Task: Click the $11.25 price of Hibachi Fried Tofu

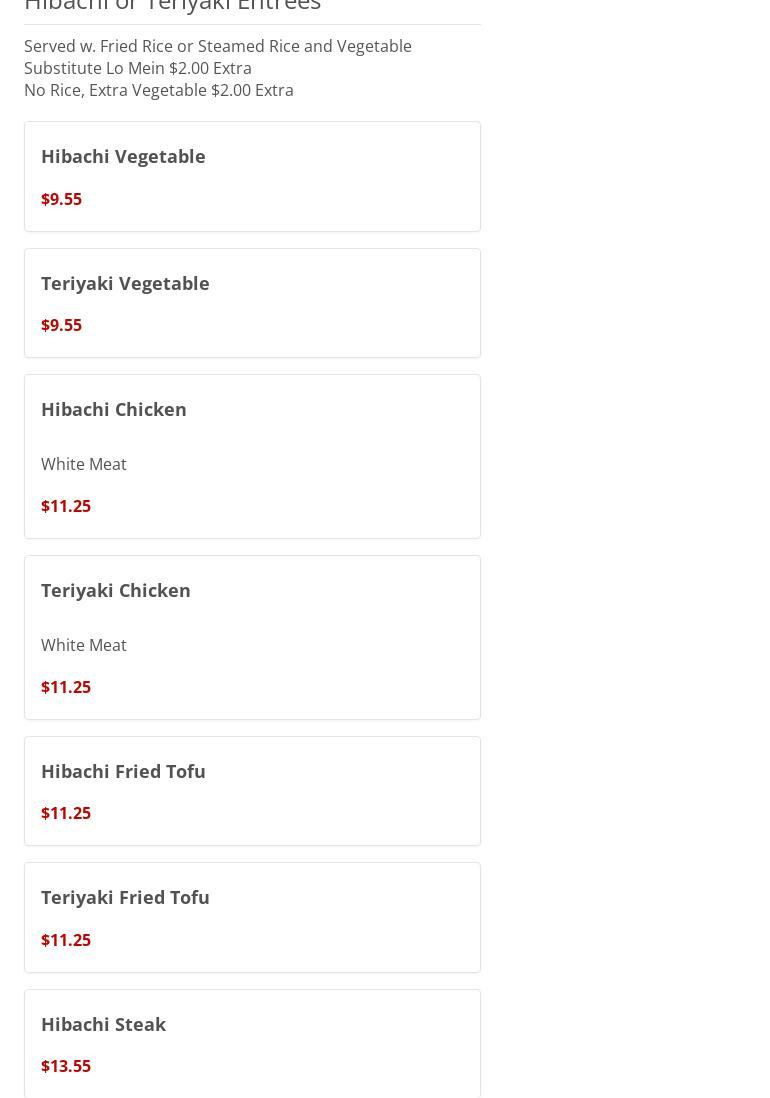Action: [x=66, y=813]
